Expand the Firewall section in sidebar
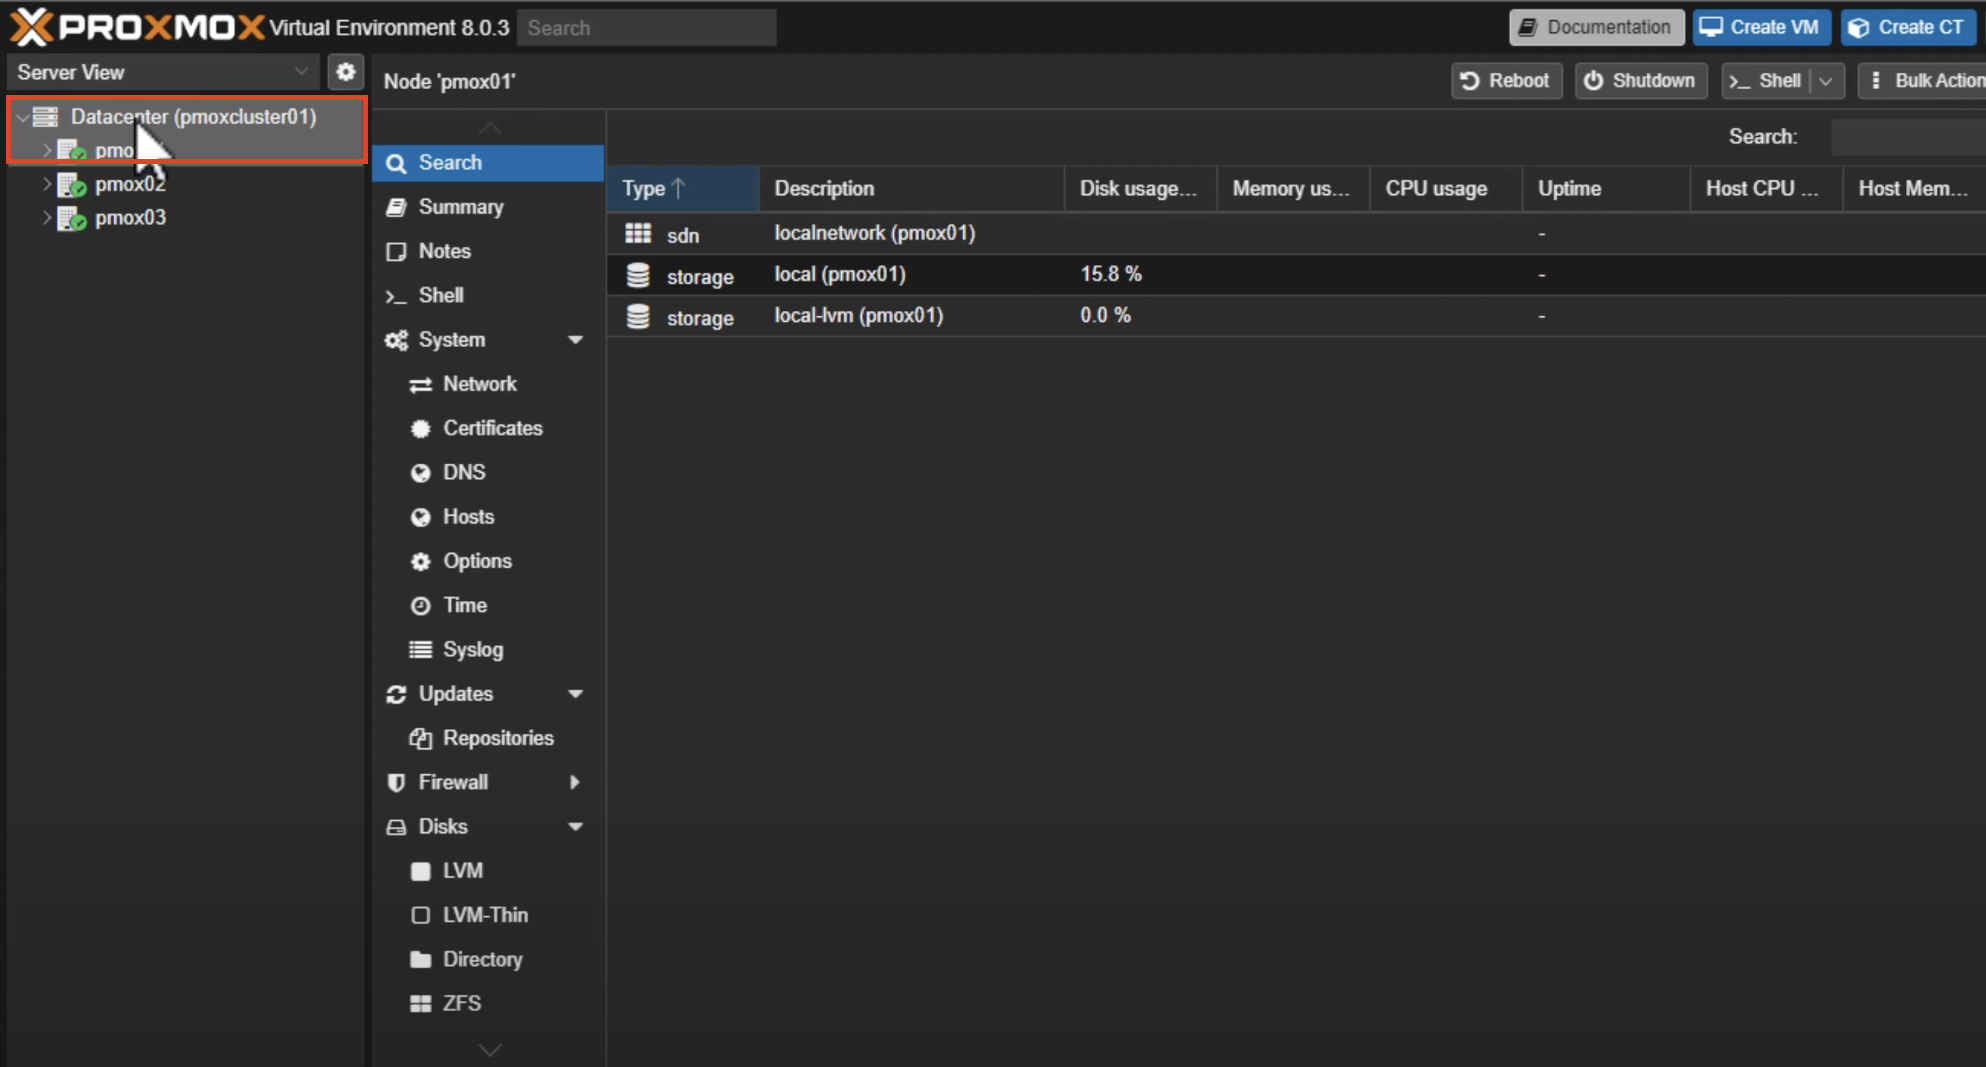Image resolution: width=1986 pixels, height=1067 pixels. coord(574,783)
